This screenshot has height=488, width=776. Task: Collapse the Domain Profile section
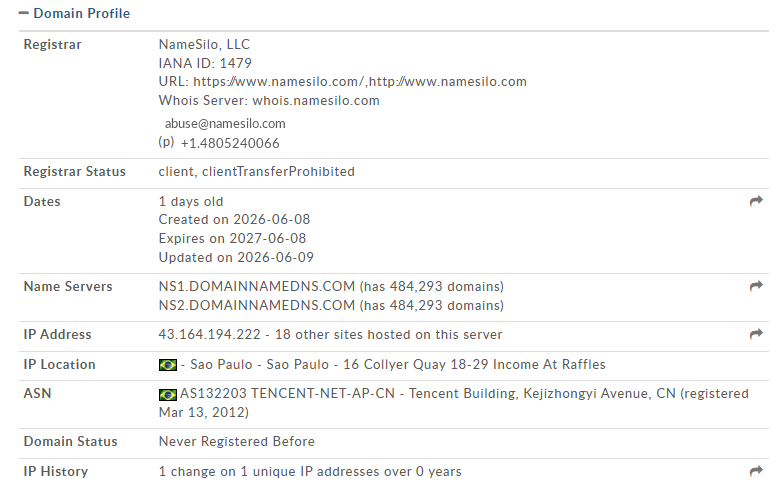pyautogui.click(x=74, y=13)
